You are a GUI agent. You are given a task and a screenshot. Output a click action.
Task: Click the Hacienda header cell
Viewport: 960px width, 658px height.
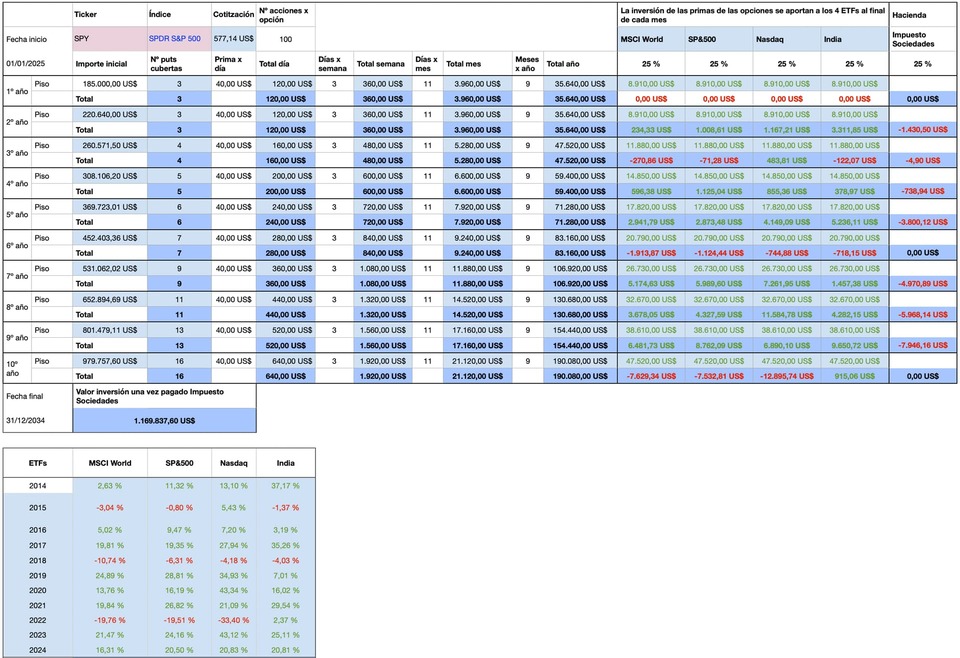922,15
